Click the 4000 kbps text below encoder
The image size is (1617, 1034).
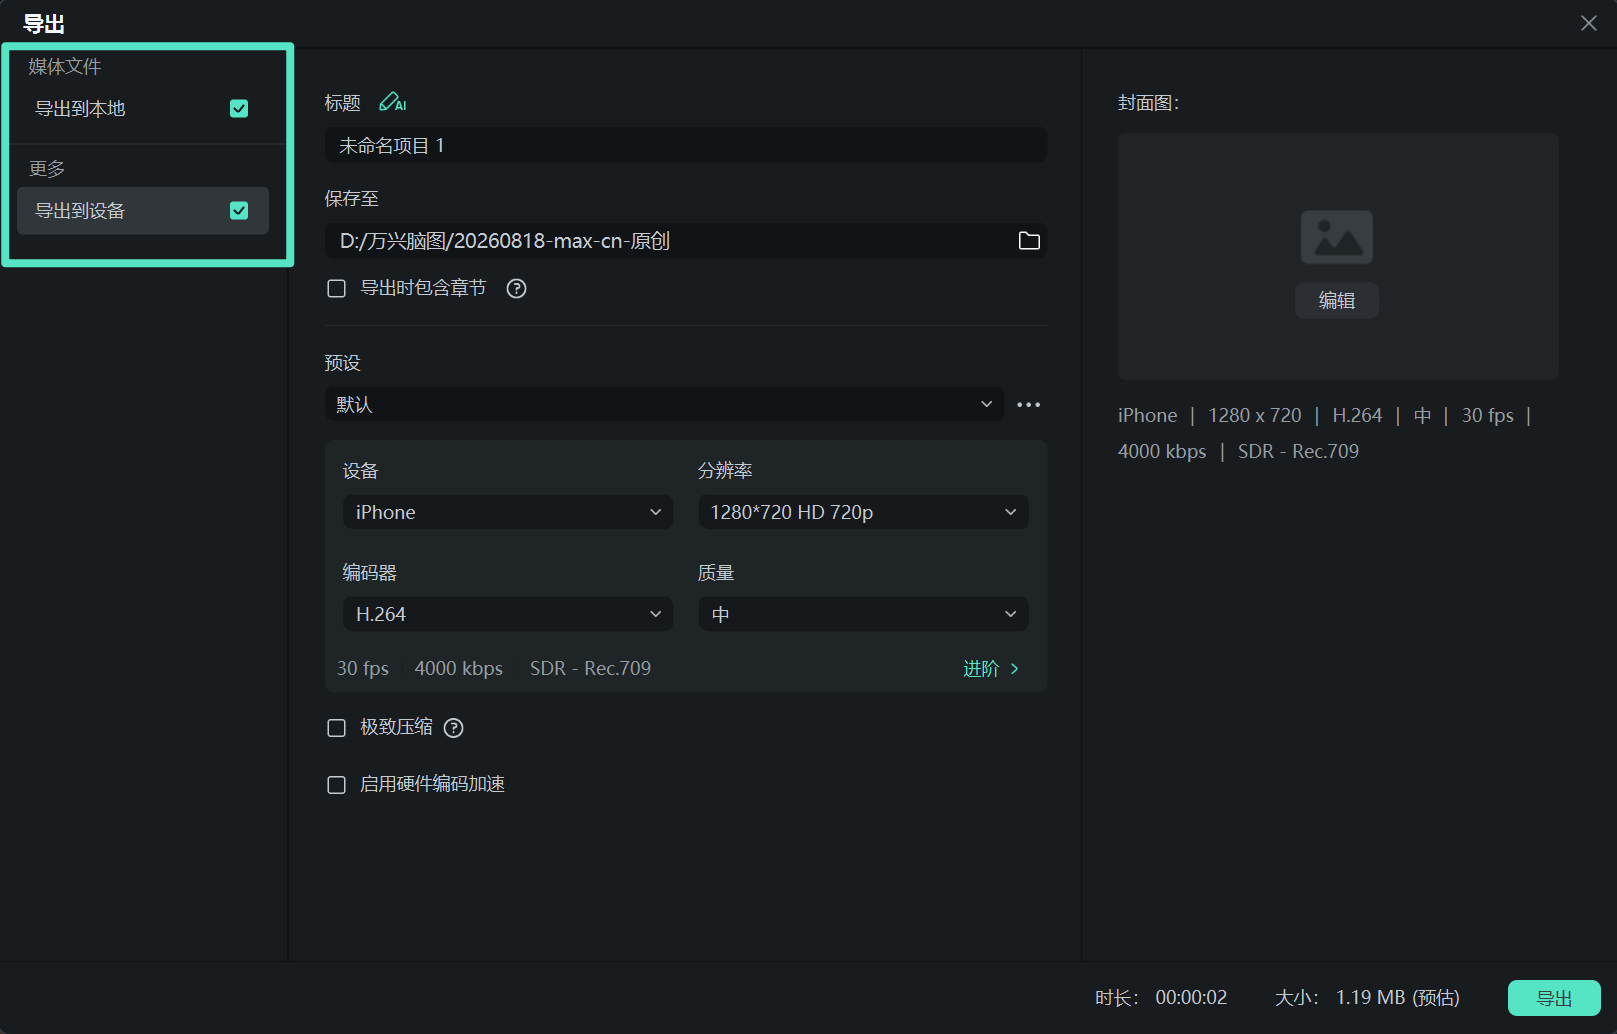pos(459,668)
